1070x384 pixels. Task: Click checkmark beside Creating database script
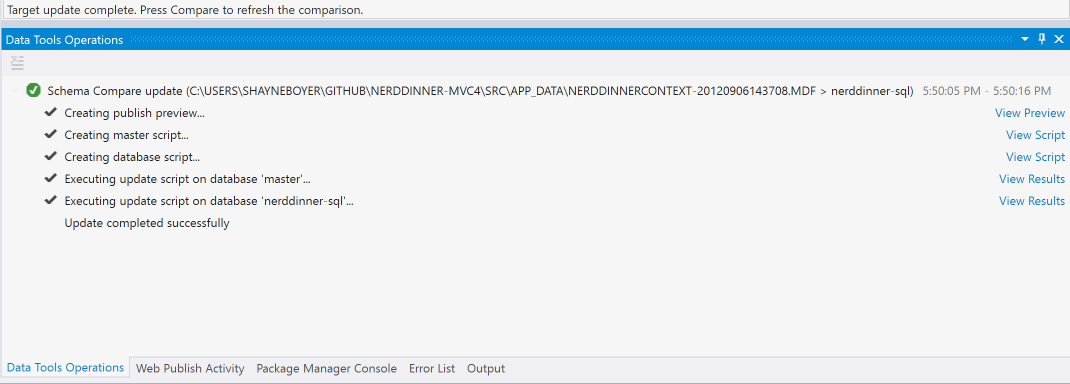[50, 156]
